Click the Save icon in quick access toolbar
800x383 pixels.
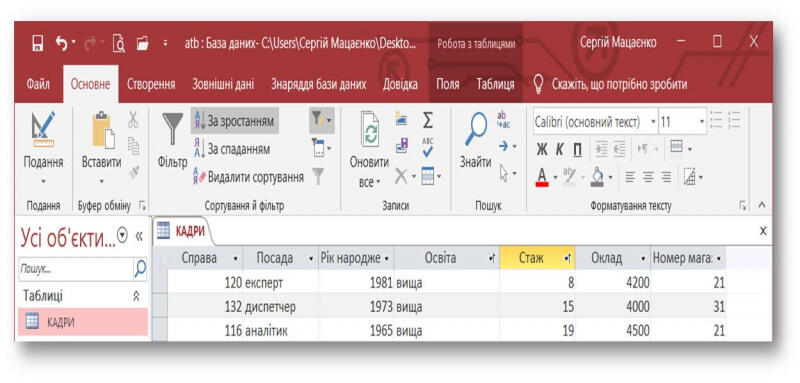click(x=38, y=43)
